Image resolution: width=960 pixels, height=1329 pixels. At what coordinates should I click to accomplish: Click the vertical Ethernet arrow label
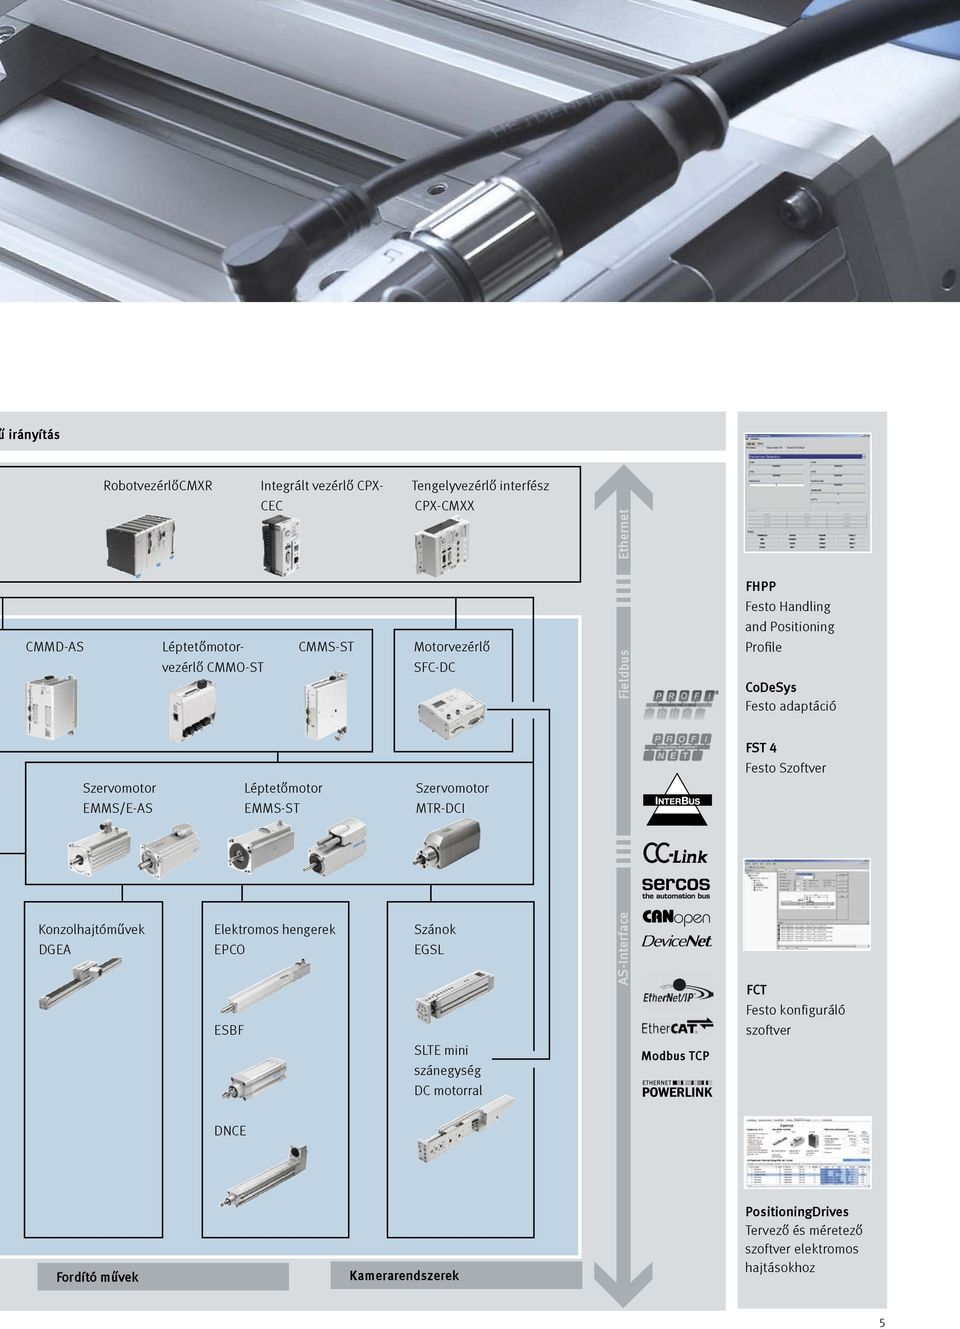pyautogui.click(x=624, y=534)
